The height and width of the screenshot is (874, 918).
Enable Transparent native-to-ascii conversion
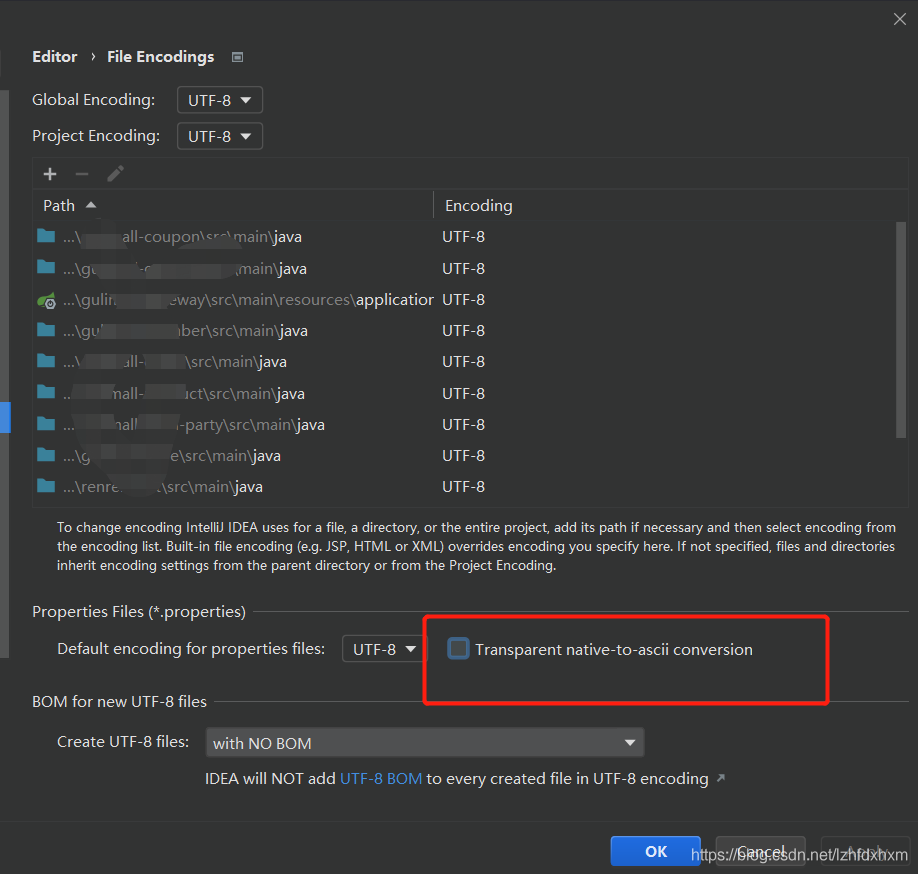click(x=458, y=648)
